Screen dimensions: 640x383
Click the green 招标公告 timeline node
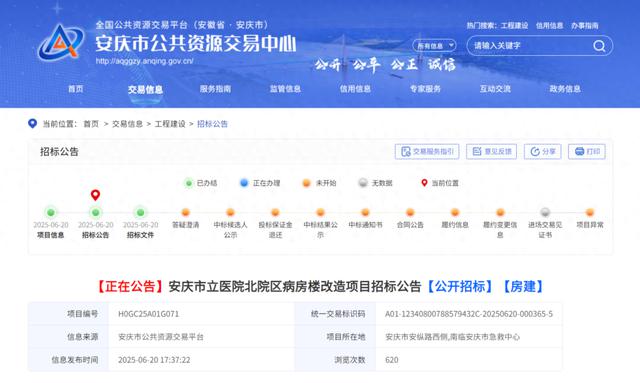click(96, 212)
